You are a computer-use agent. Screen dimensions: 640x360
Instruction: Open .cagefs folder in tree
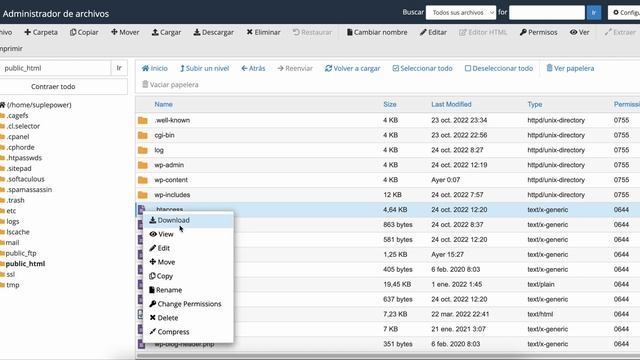click(17, 116)
